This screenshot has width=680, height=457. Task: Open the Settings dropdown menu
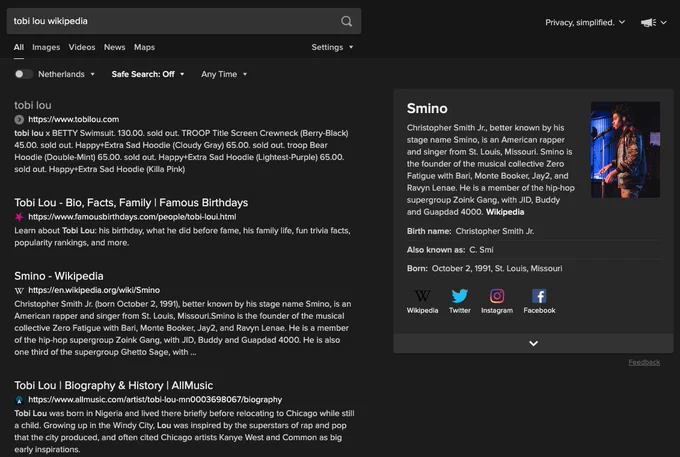pos(332,47)
